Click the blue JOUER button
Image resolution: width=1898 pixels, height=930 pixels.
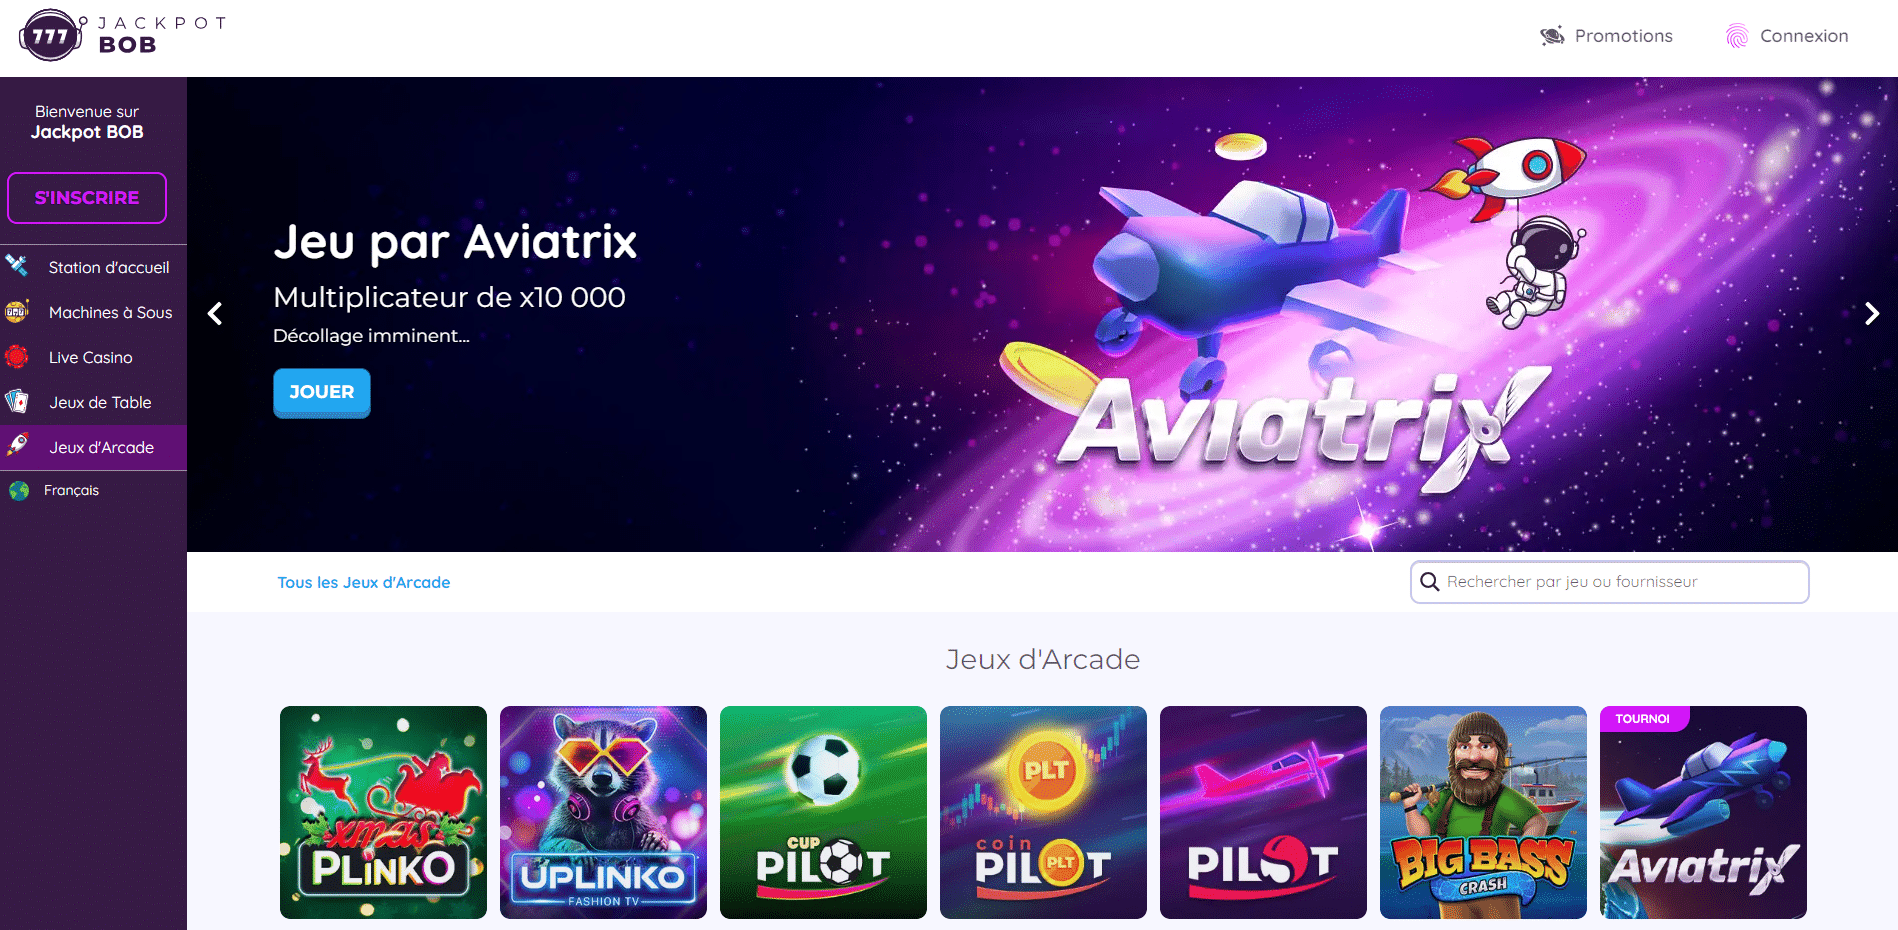(x=322, y=392)
